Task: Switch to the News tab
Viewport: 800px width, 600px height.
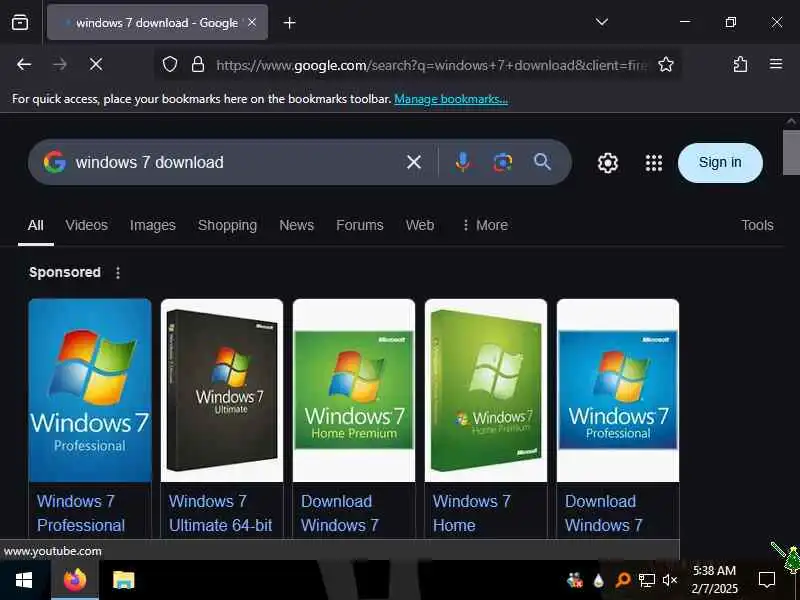Action: 296,225
